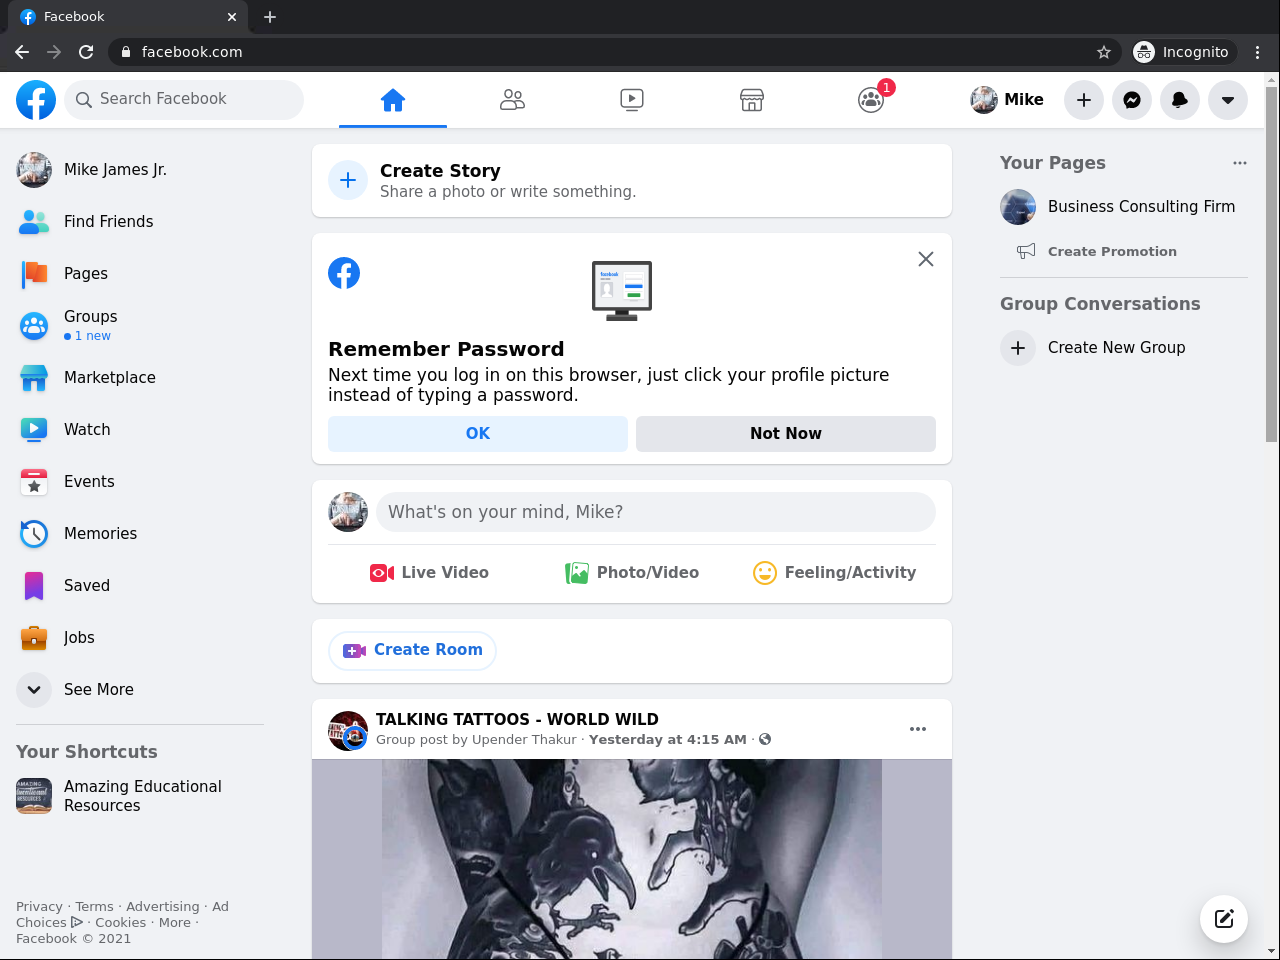The height and width of the screenshot is (960, 1280).
Task: Click Create Promotion megaphone link
Action: 1097,252
